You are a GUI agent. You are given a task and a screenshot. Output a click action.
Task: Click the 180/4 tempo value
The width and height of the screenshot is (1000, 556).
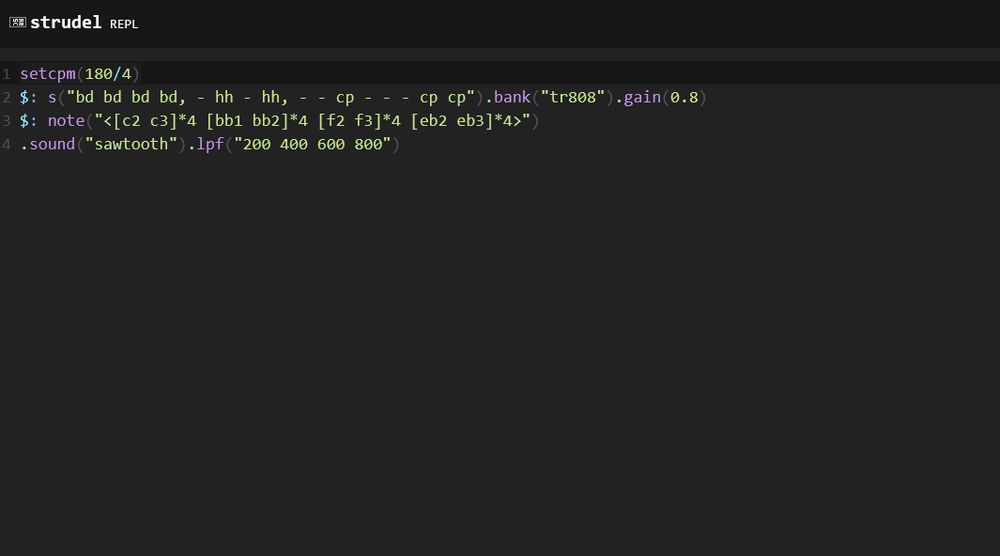(x=108, y=74)
